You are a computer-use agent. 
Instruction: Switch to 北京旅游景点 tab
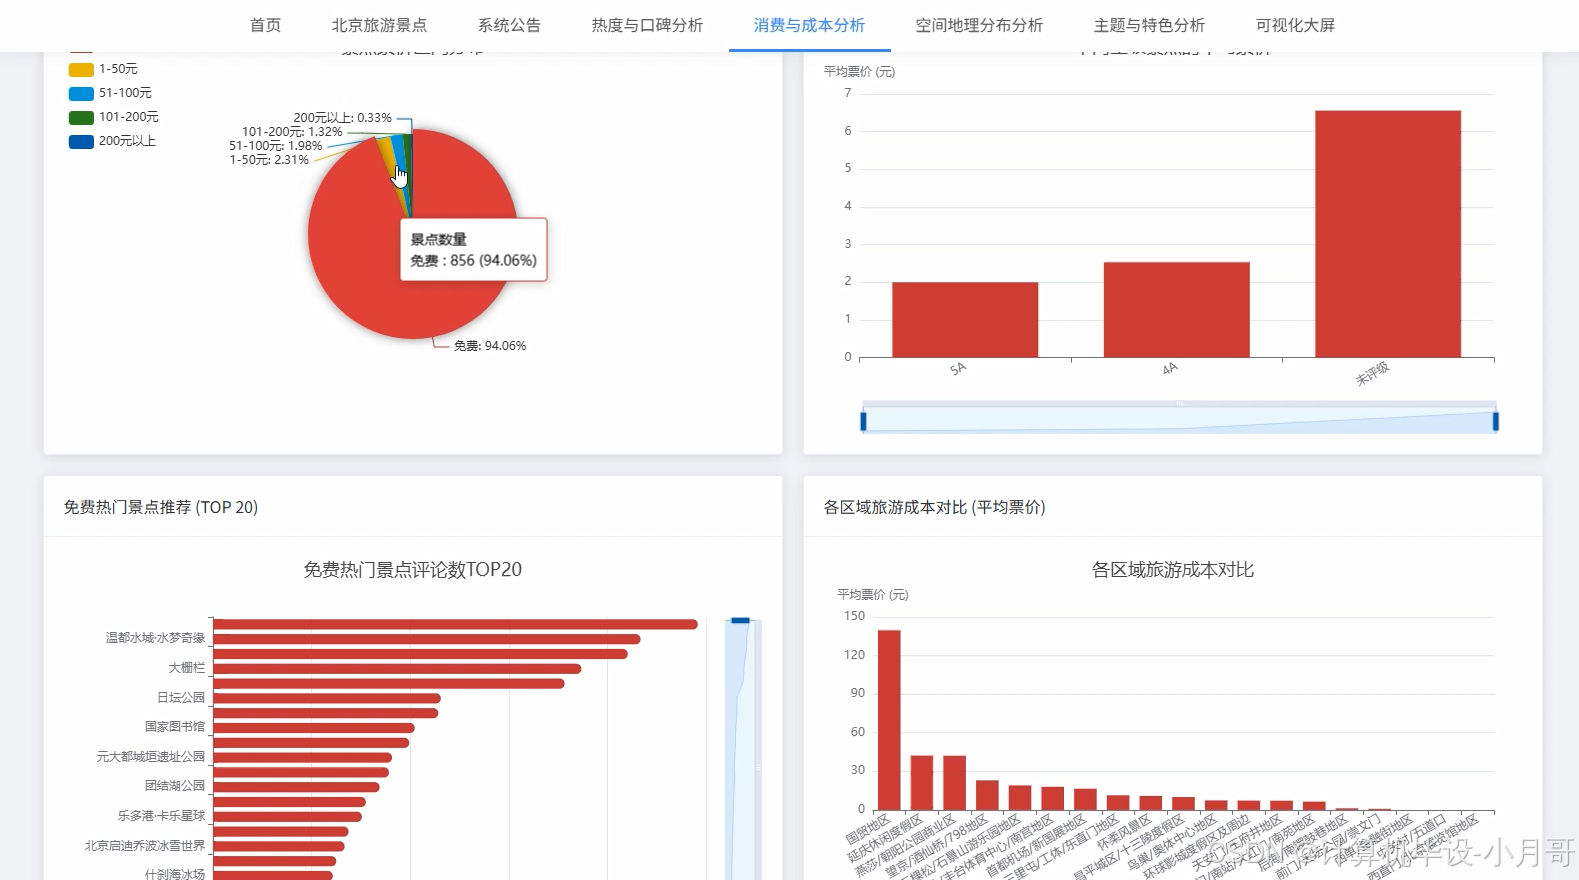pyautogui.click(x=379, y=25)
